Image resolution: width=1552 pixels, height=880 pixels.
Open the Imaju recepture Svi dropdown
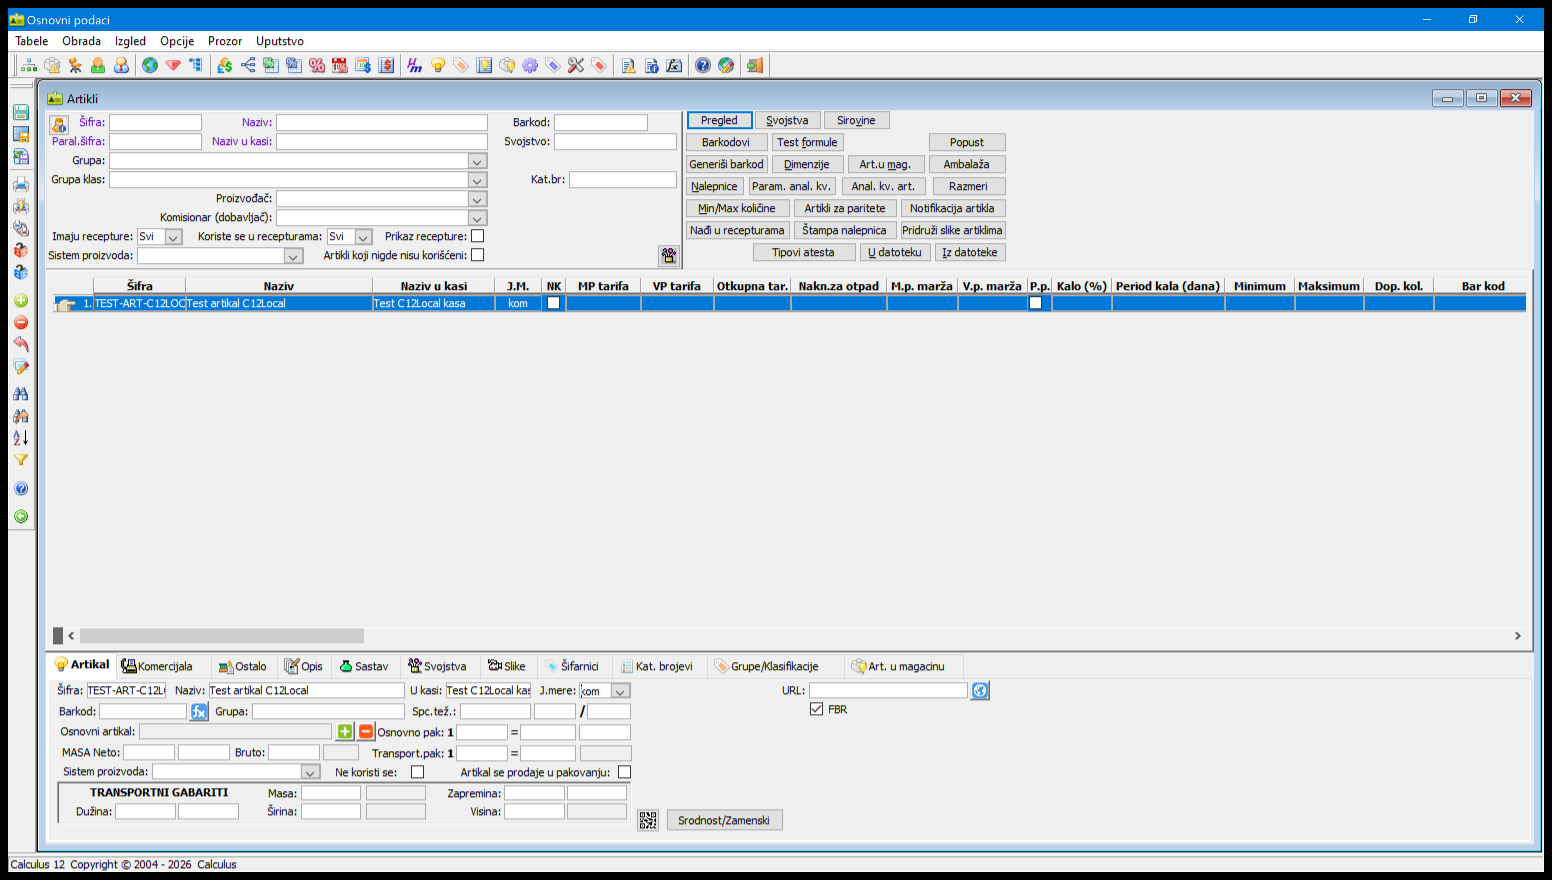point(173,237)
